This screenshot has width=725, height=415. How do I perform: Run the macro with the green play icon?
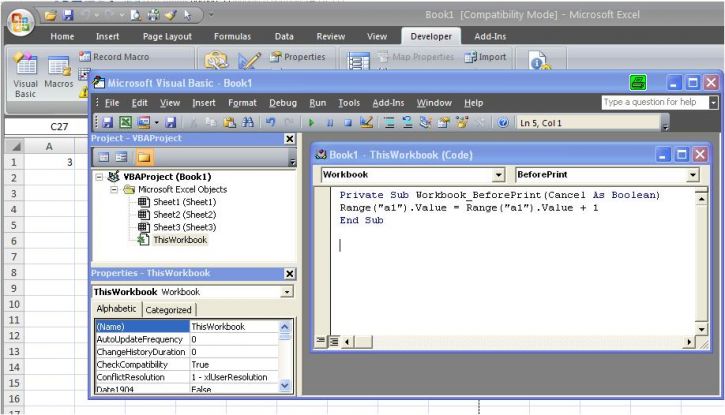(x=311, y=122)
